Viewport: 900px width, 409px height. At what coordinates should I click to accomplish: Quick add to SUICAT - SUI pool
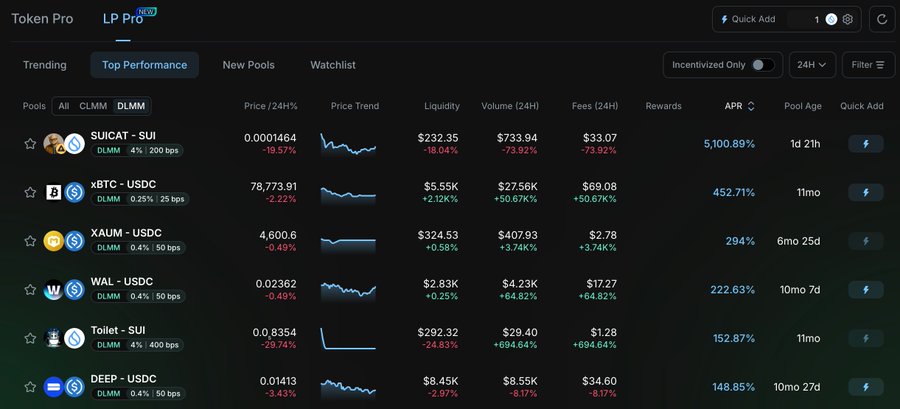(866, 144)
